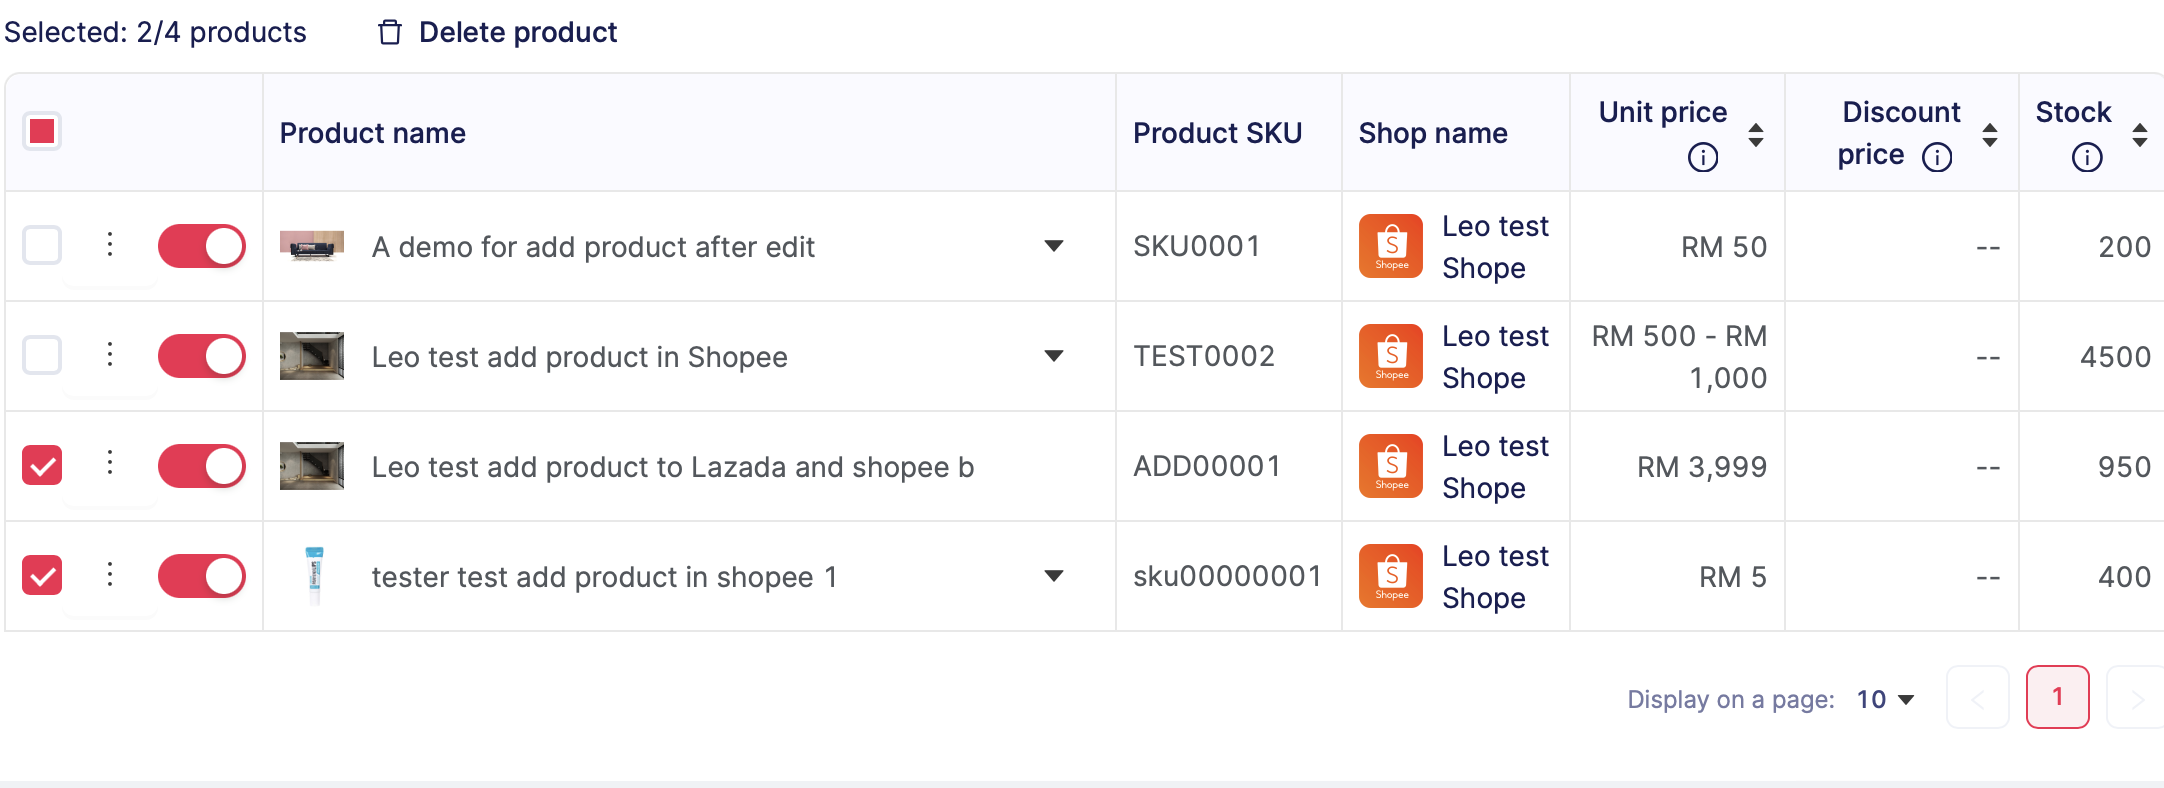
Task: Click the Stock column info icon
Action: [x=2086, y=157]
